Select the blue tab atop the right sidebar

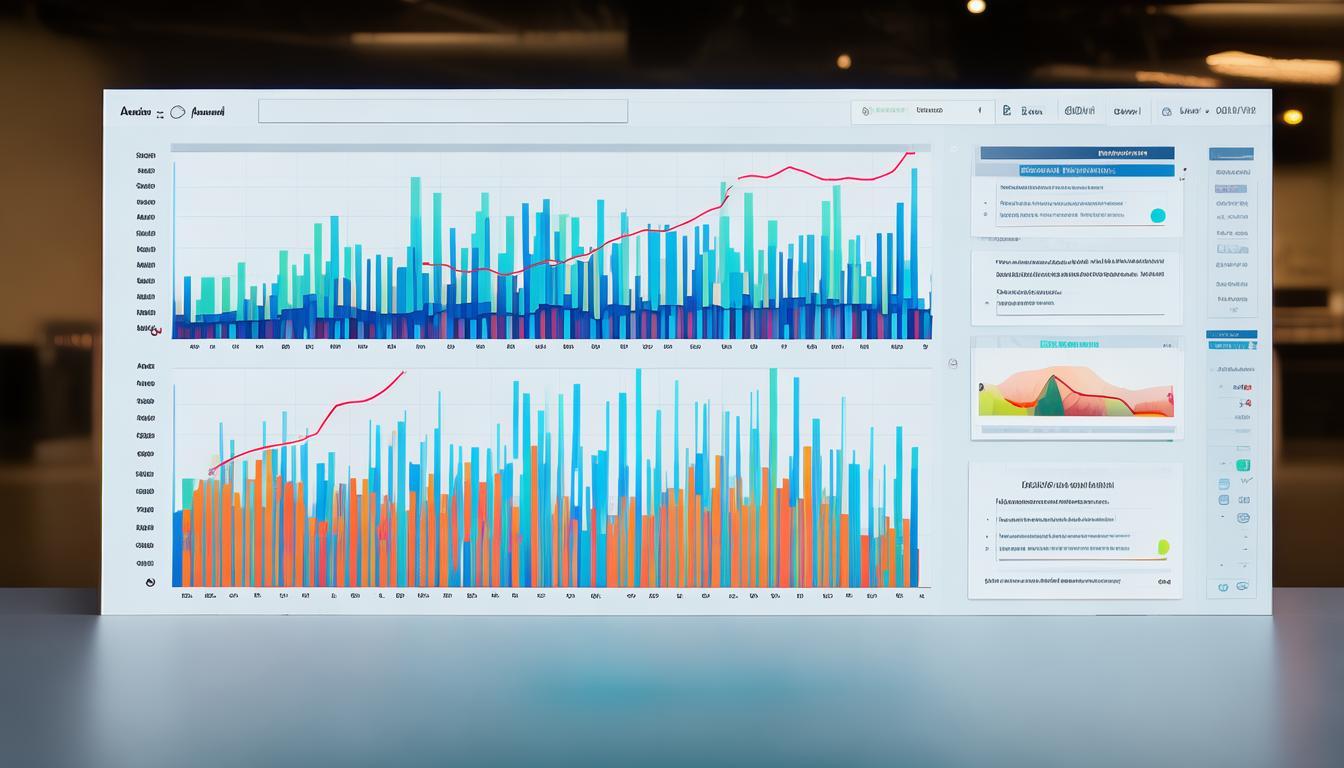[1230, 154]
